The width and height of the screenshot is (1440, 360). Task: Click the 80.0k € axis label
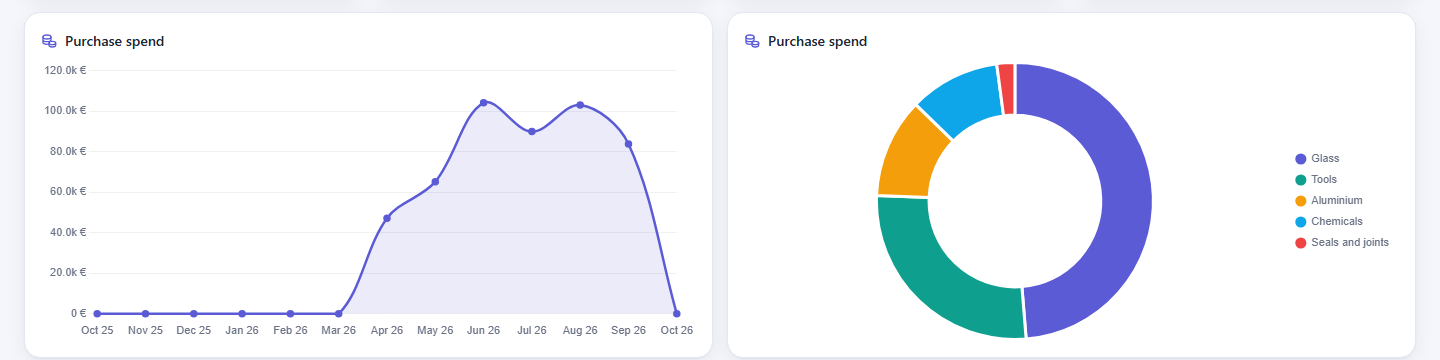click(x=68, y=151)
